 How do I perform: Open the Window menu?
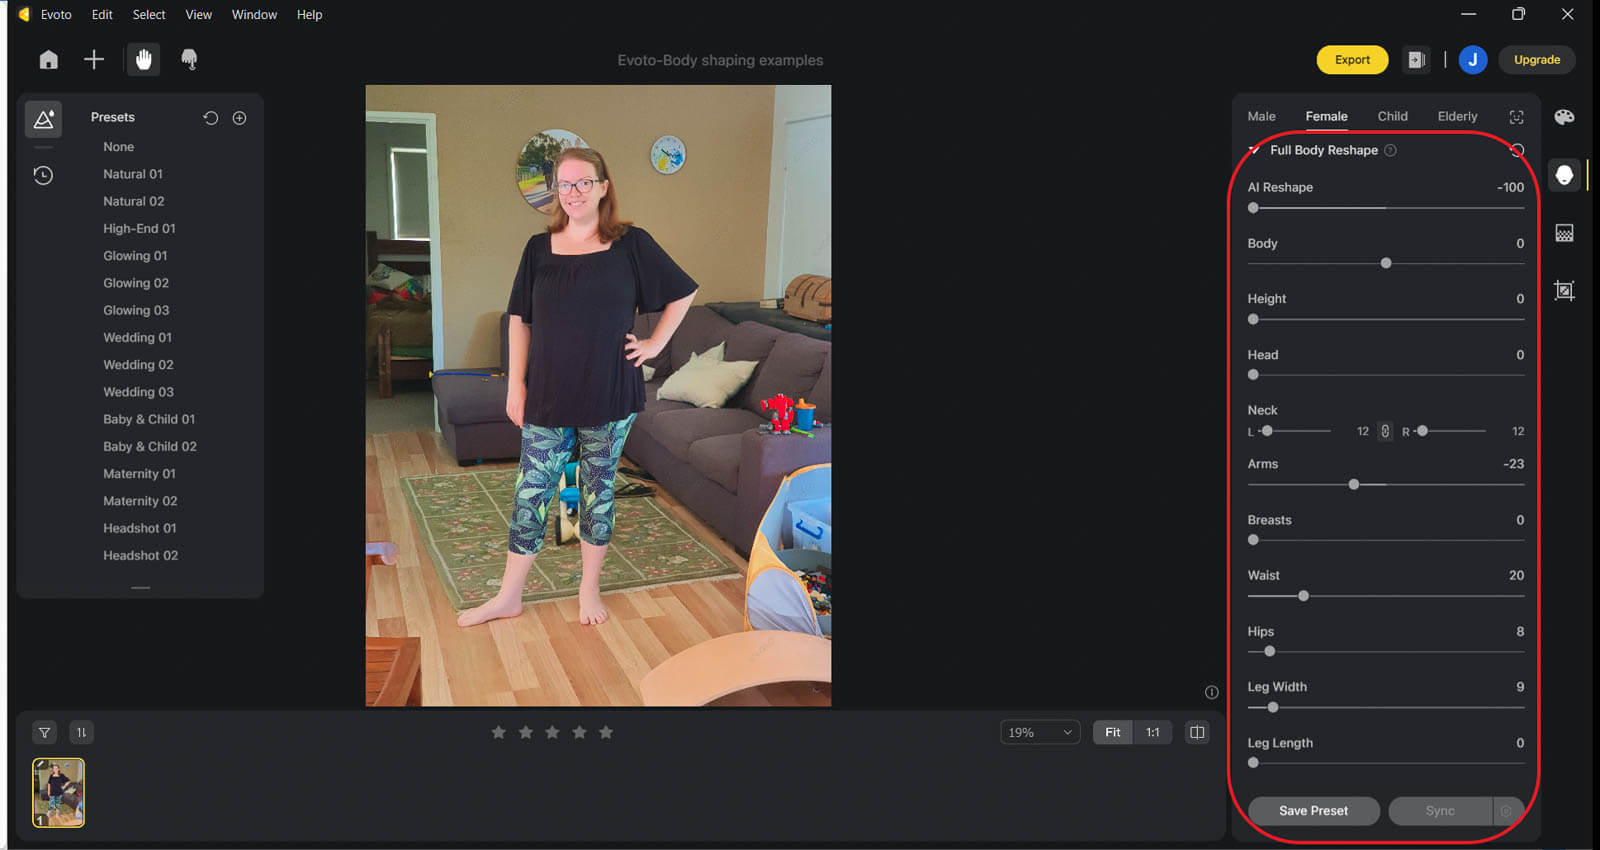[254, 15]
